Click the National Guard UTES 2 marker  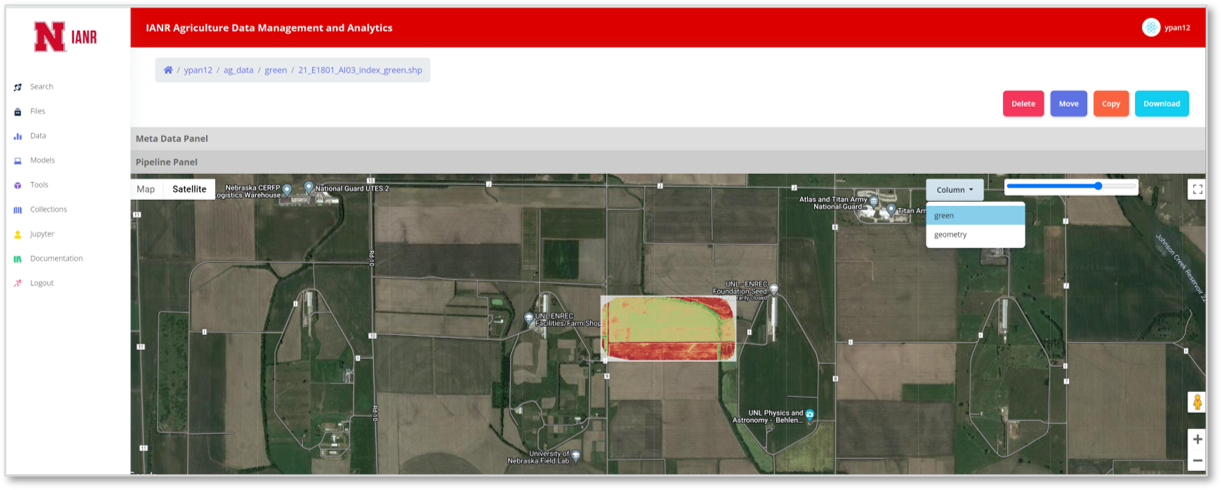[x=309, y=187]
